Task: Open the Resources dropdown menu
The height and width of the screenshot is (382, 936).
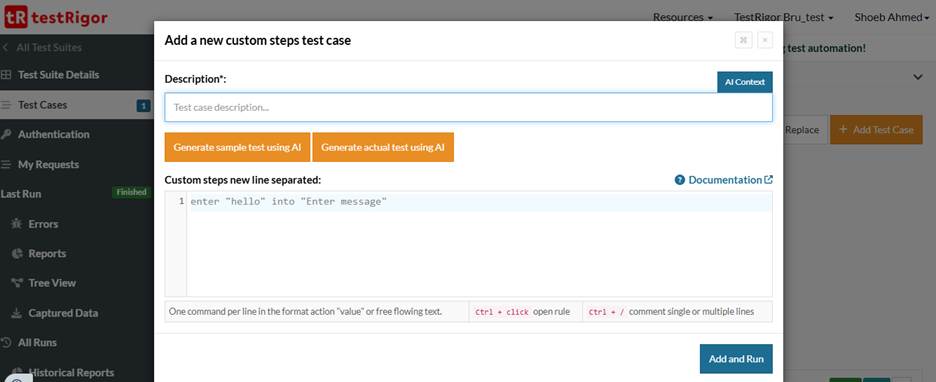Action: [x=683, y=17]
